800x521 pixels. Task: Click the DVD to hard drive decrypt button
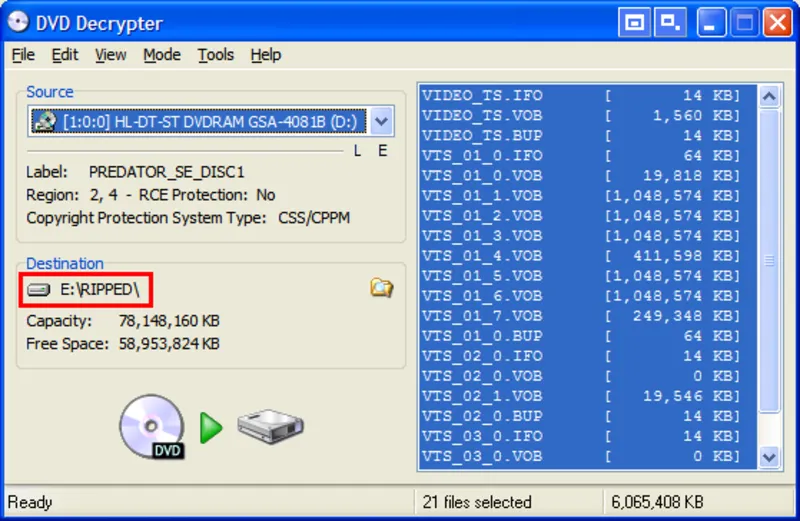coord(211,427)
